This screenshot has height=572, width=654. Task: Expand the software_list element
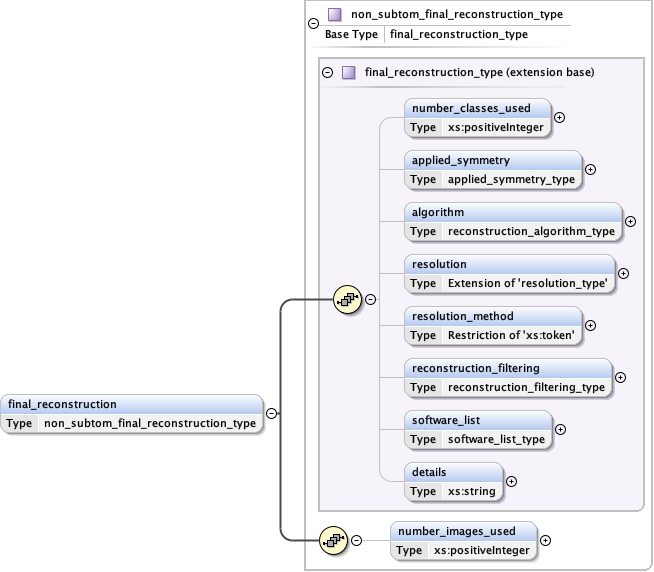(x=560, y=429)
